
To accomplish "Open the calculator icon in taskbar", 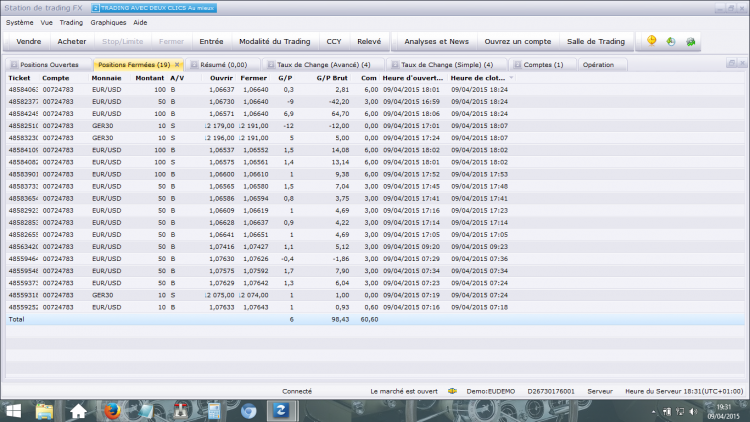I will click(x=214, y=411).
